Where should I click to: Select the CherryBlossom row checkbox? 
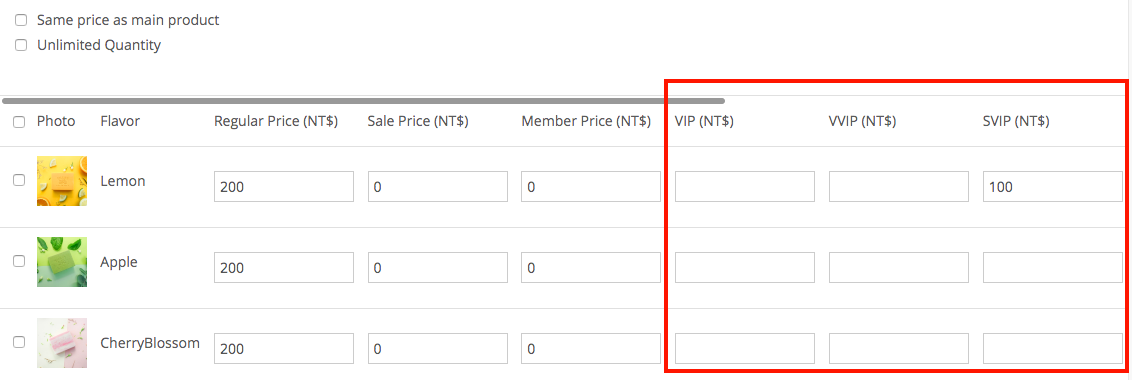[19, 342]
